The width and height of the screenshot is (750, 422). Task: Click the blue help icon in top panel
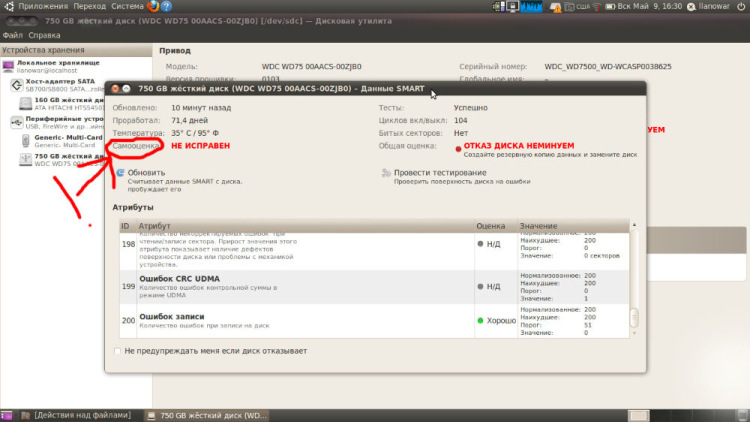(166, 6)
